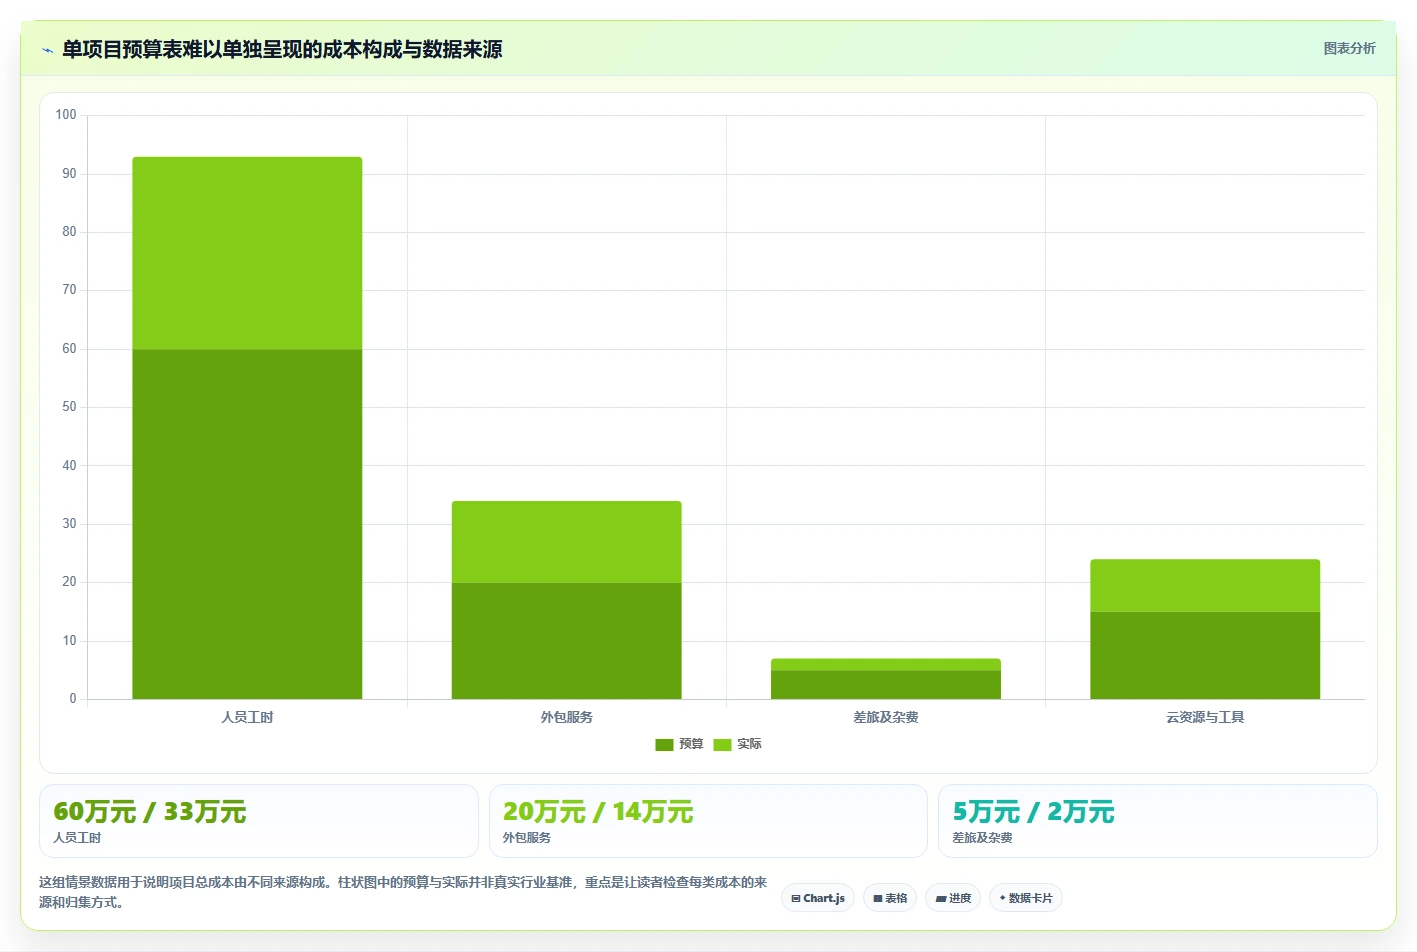Open the 5万元 / 2万元 data card
This screenshot has width=1417, height=952.
click(1158, 821)
